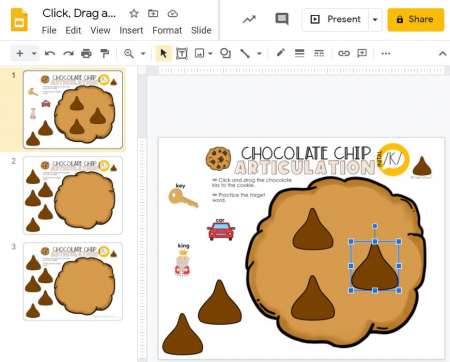Viewport: 450px width, 362px height.
Task: Click the border weight icon
Action: [299, 53]
